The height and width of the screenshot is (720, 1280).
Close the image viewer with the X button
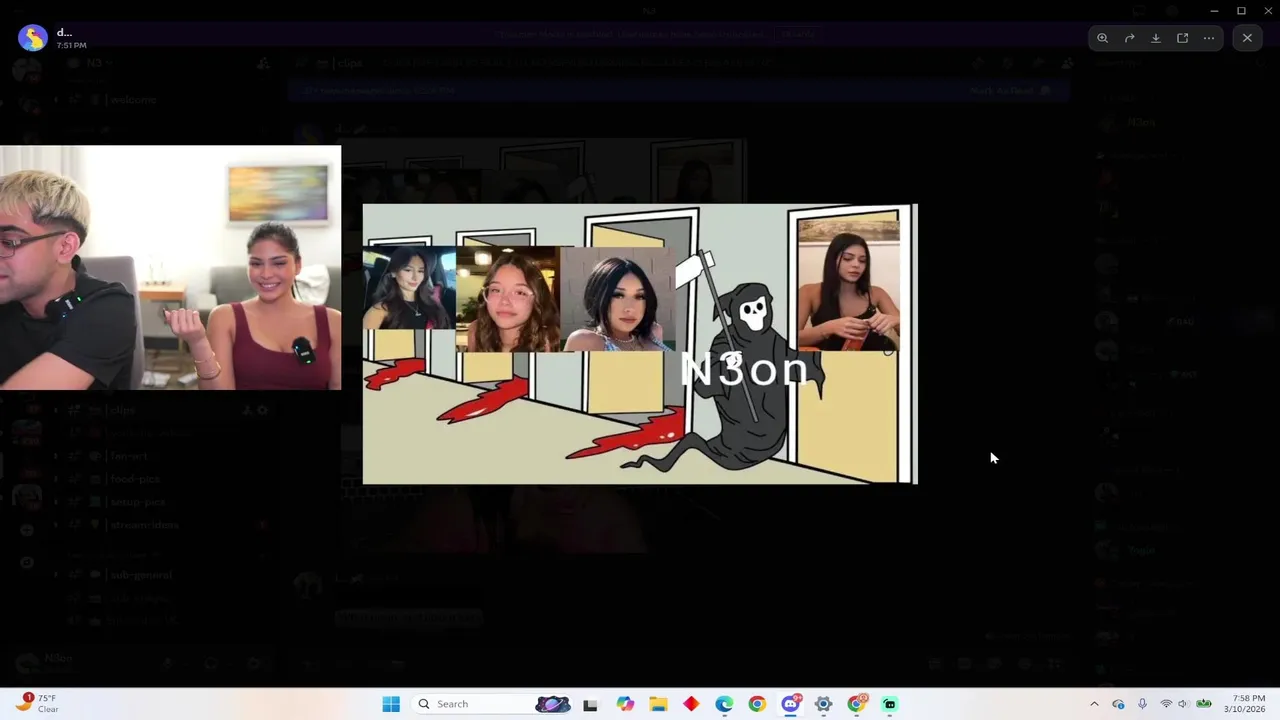tap(1247, 38)
